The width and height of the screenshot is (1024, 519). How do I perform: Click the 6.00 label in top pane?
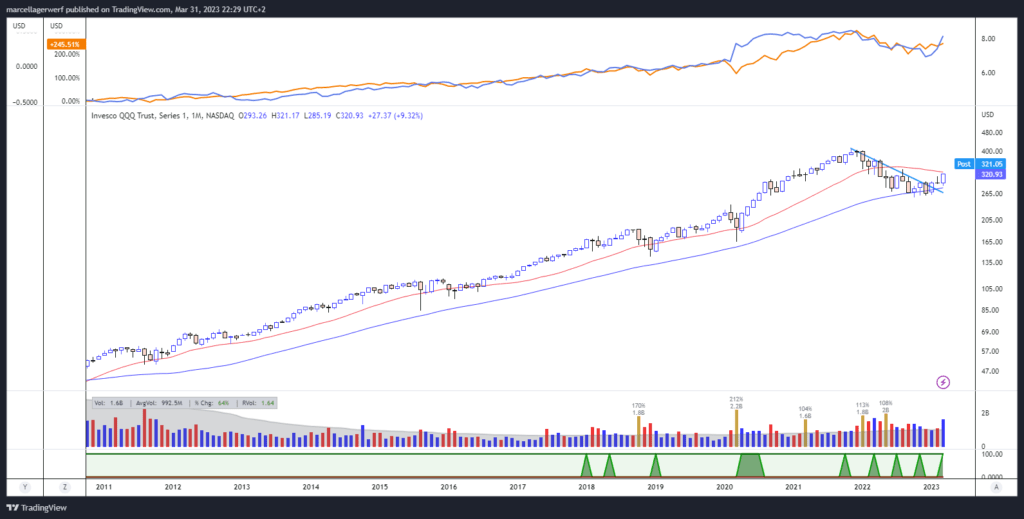pyautogui.click(x=988, y=73)
